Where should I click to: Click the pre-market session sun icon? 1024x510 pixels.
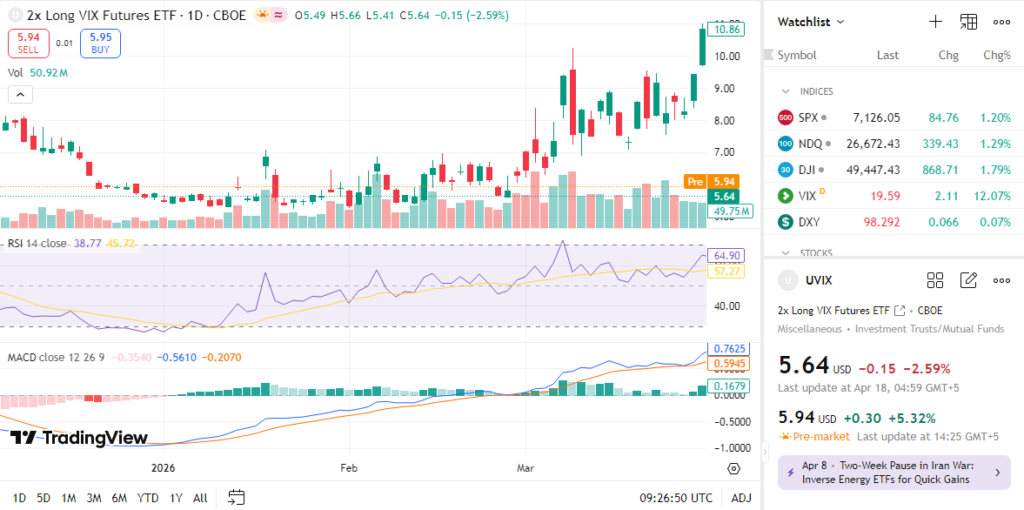pyautogui.click(x=261, y=15)
